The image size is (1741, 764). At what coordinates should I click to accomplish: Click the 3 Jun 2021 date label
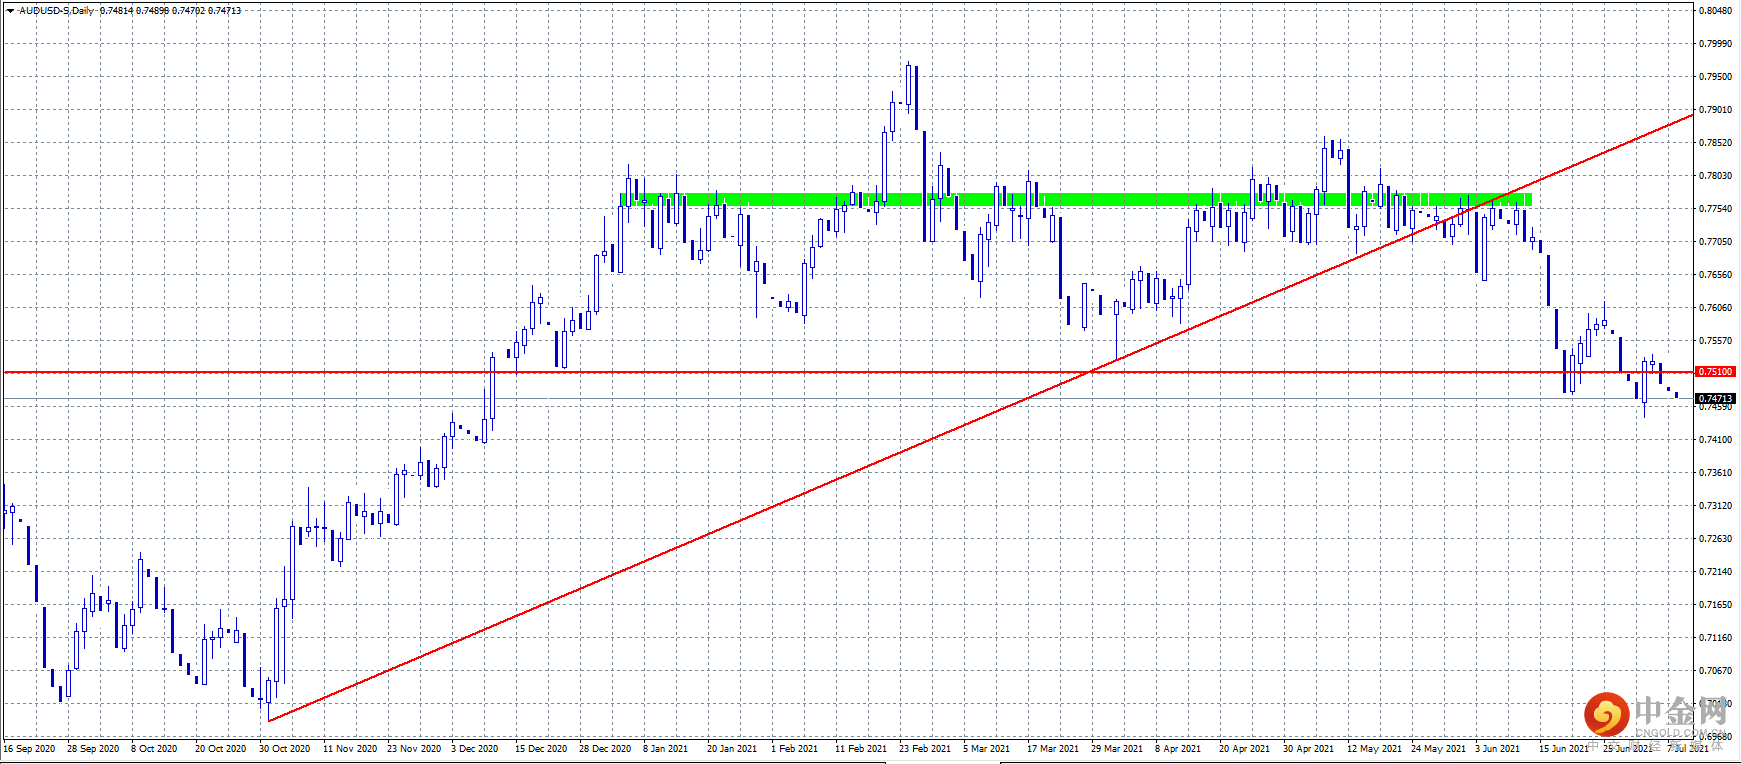[x=1497, y=749]
